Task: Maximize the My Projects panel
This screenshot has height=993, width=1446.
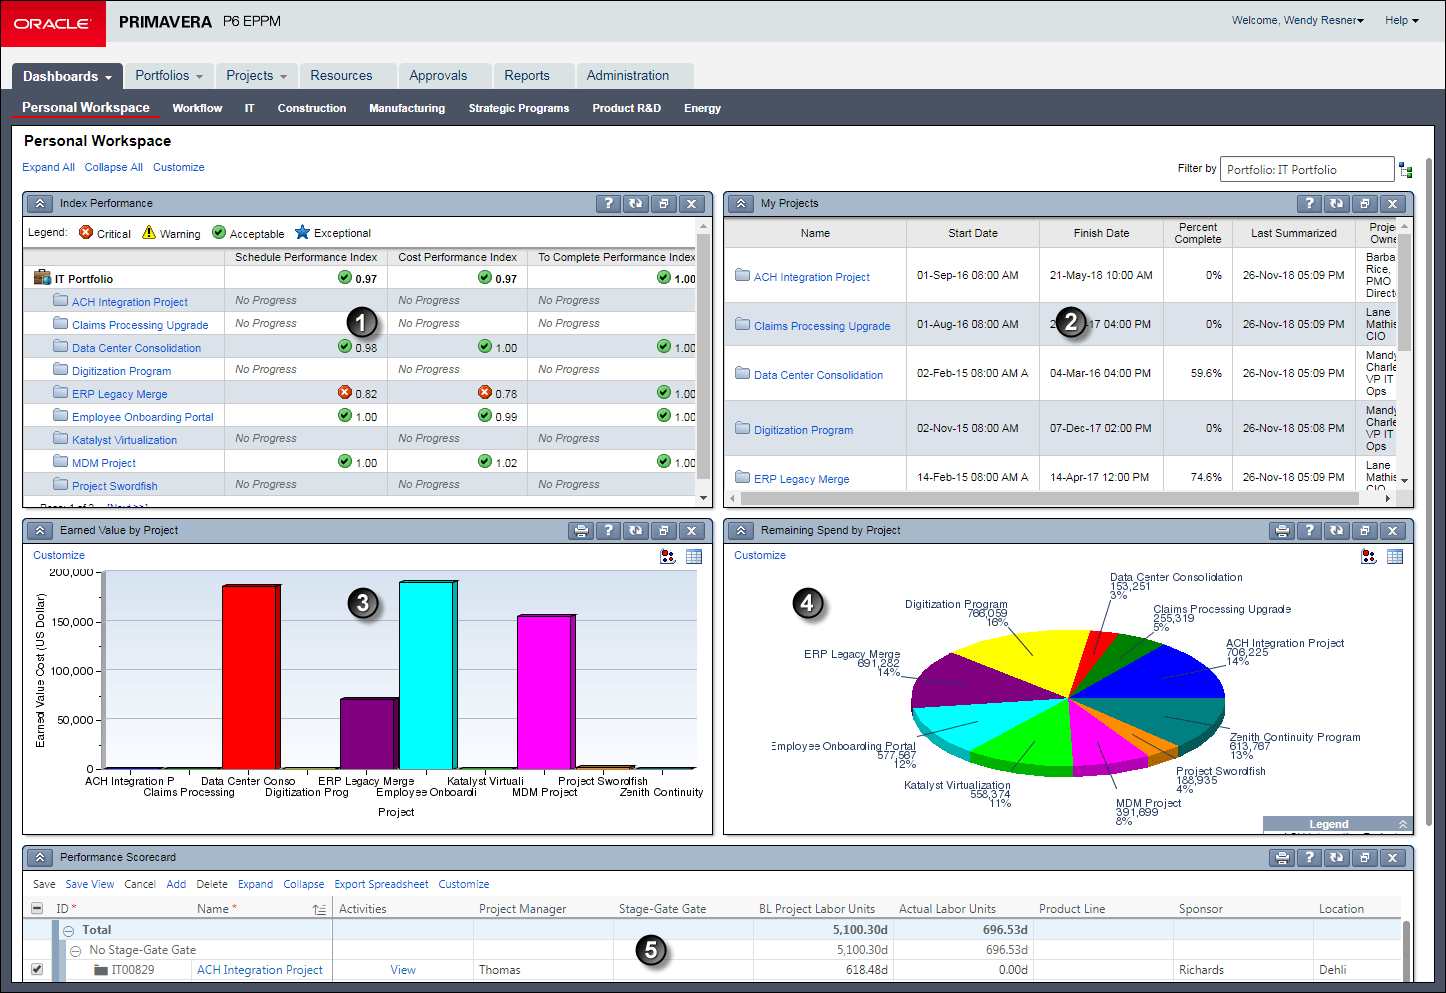Action: tap(1365, 203)
